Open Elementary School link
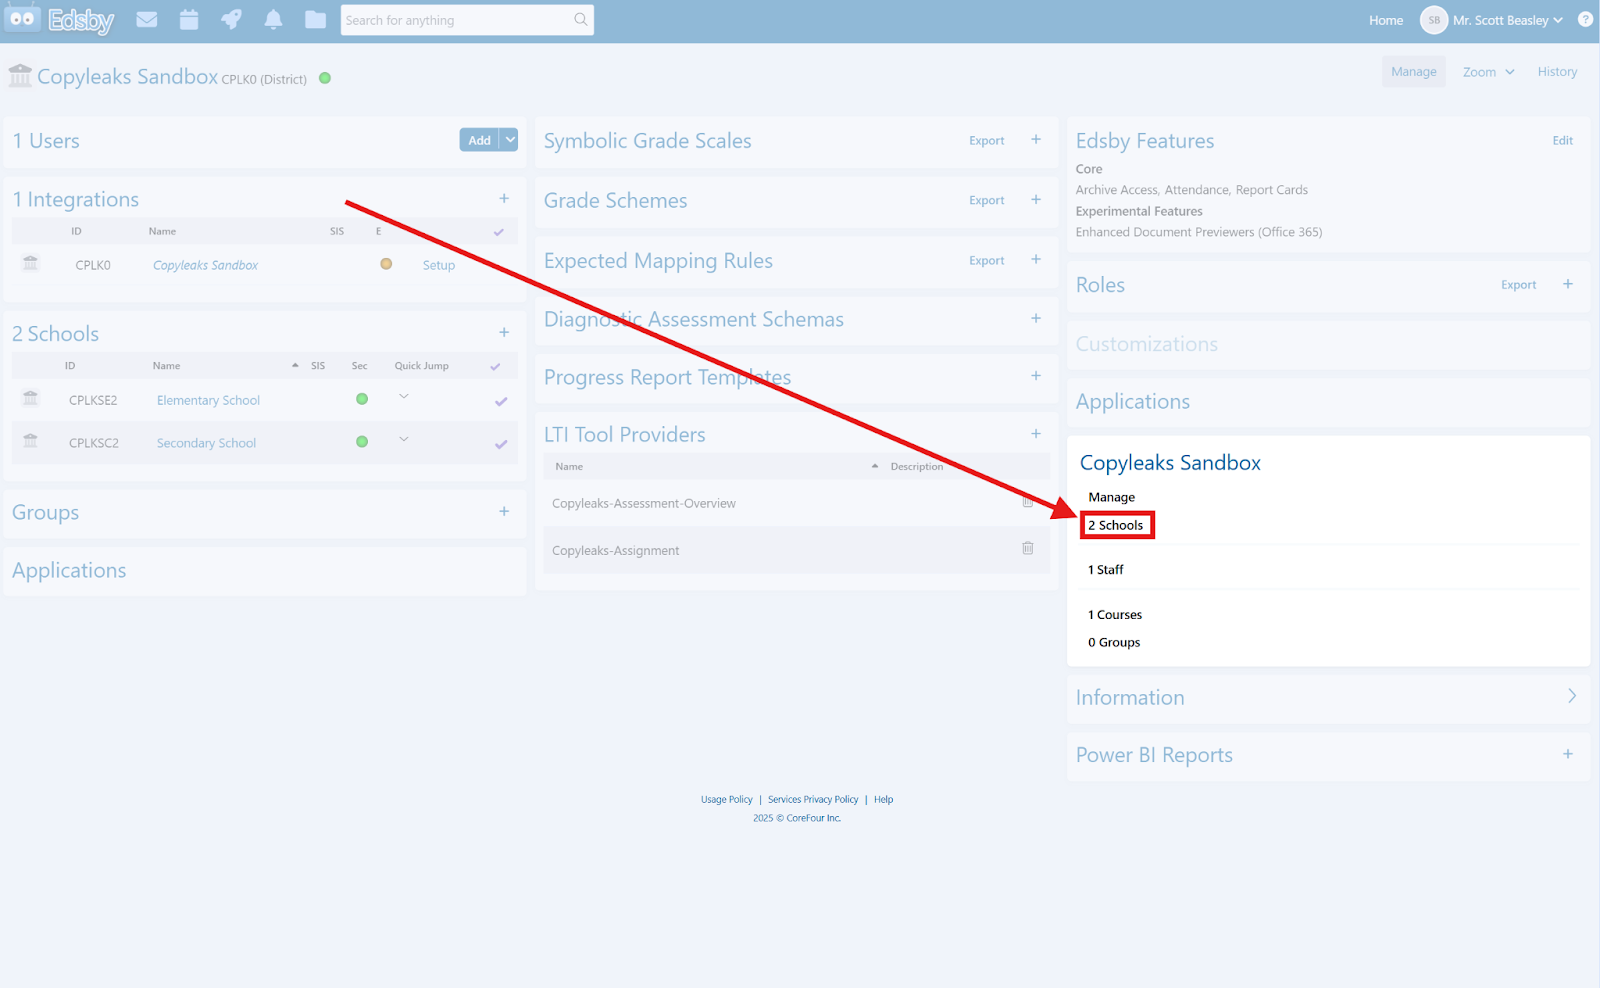 click(x=208, y=400)
